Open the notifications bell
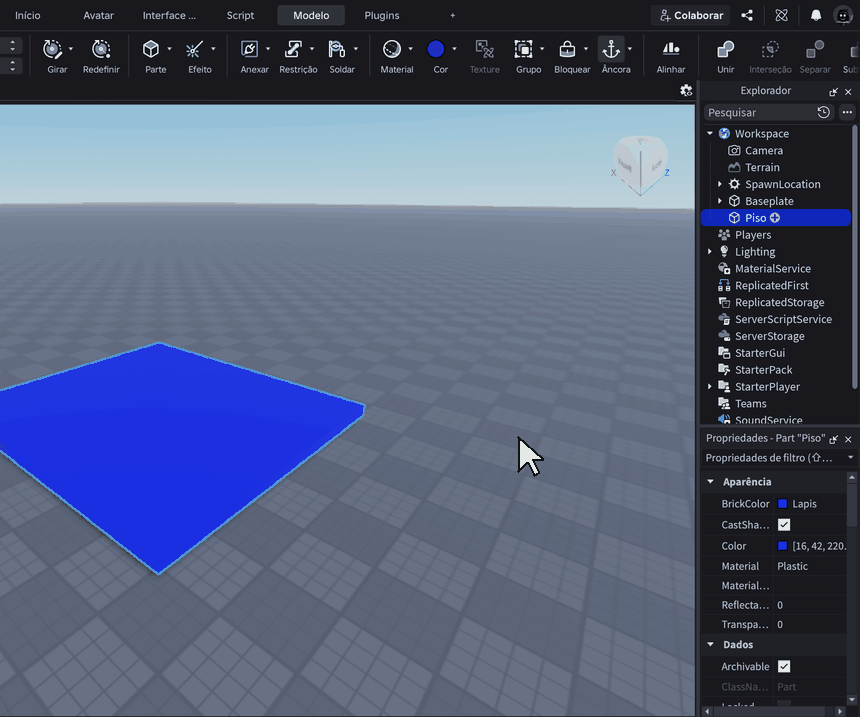This screenshot has width=860, height=717. pyautogui.click(x=816, y=15)
